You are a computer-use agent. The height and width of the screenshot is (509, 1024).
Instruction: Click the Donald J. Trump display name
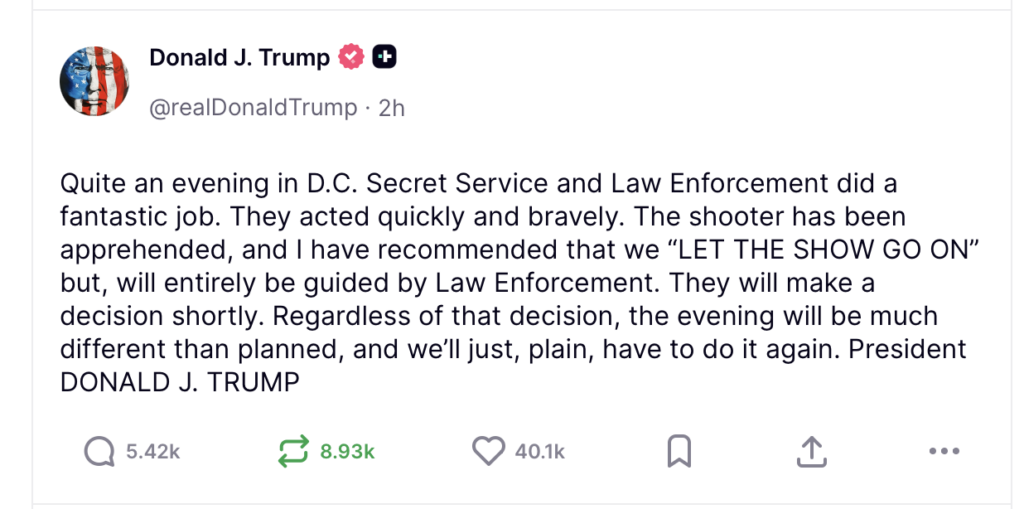click(x=239, y=58)
